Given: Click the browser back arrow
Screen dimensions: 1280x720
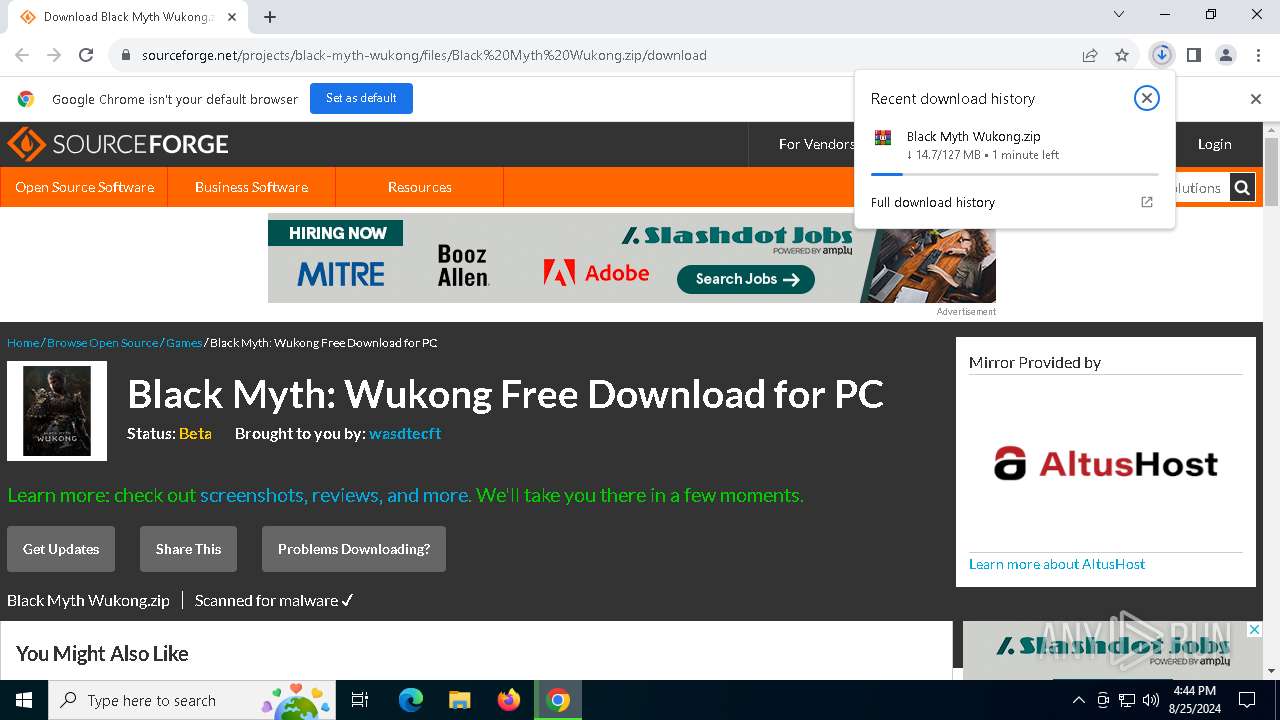Looking at the screenshot, I should click(x=22, y=55).
